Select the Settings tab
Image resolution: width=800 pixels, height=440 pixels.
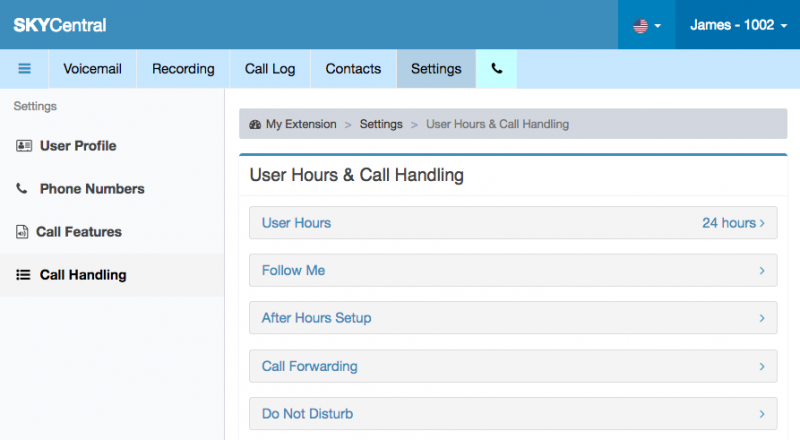pyautogui.click(x=436, y=68)
